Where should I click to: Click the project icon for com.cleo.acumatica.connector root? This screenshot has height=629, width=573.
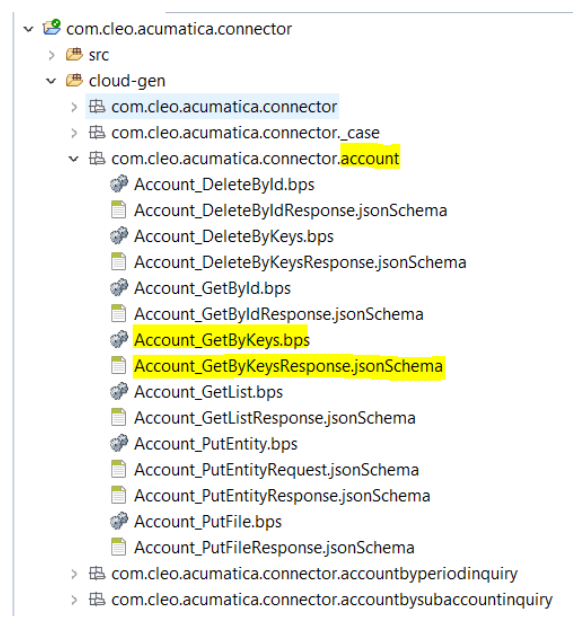52,27
